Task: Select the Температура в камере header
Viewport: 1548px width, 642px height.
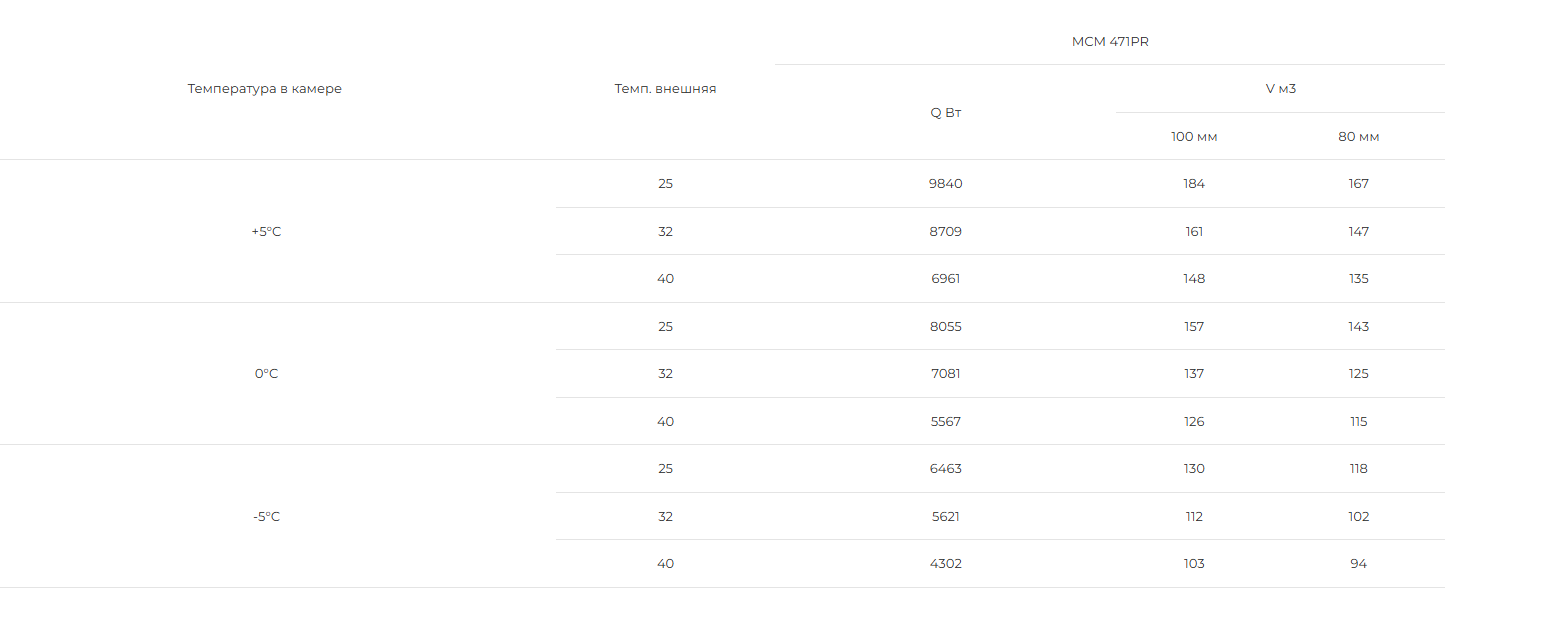Action: tap(265, 89)
